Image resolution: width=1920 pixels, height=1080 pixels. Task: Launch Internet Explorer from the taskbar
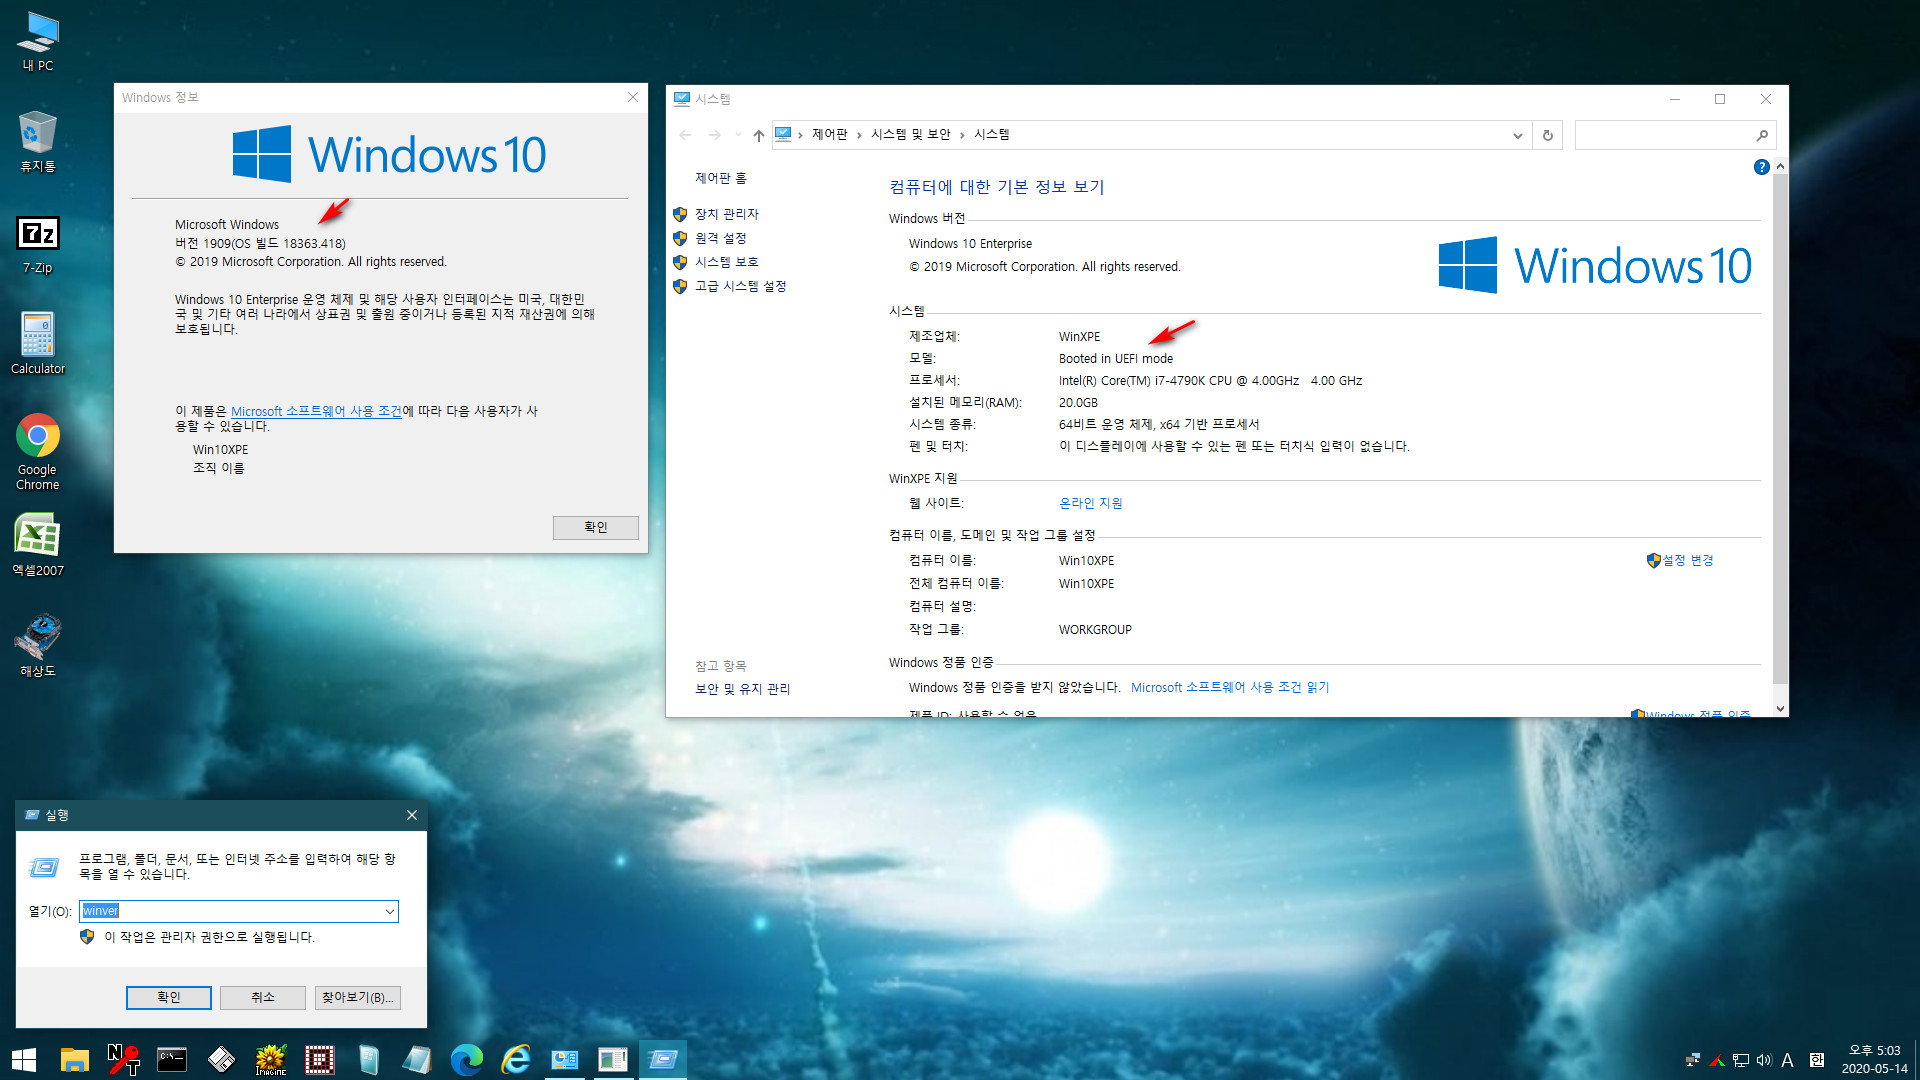click(515, 1059)
